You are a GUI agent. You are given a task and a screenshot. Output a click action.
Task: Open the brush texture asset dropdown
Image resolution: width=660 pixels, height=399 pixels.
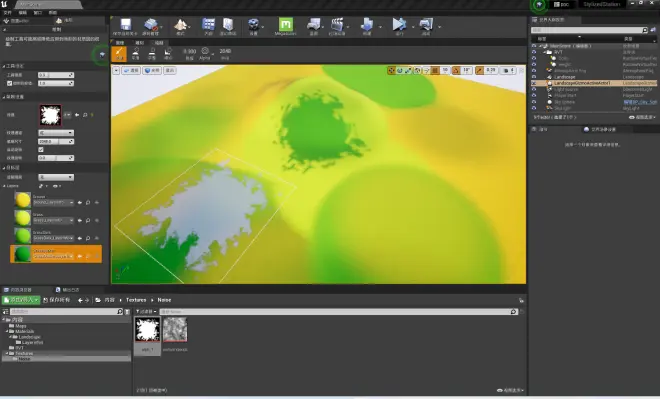(67, 114)
